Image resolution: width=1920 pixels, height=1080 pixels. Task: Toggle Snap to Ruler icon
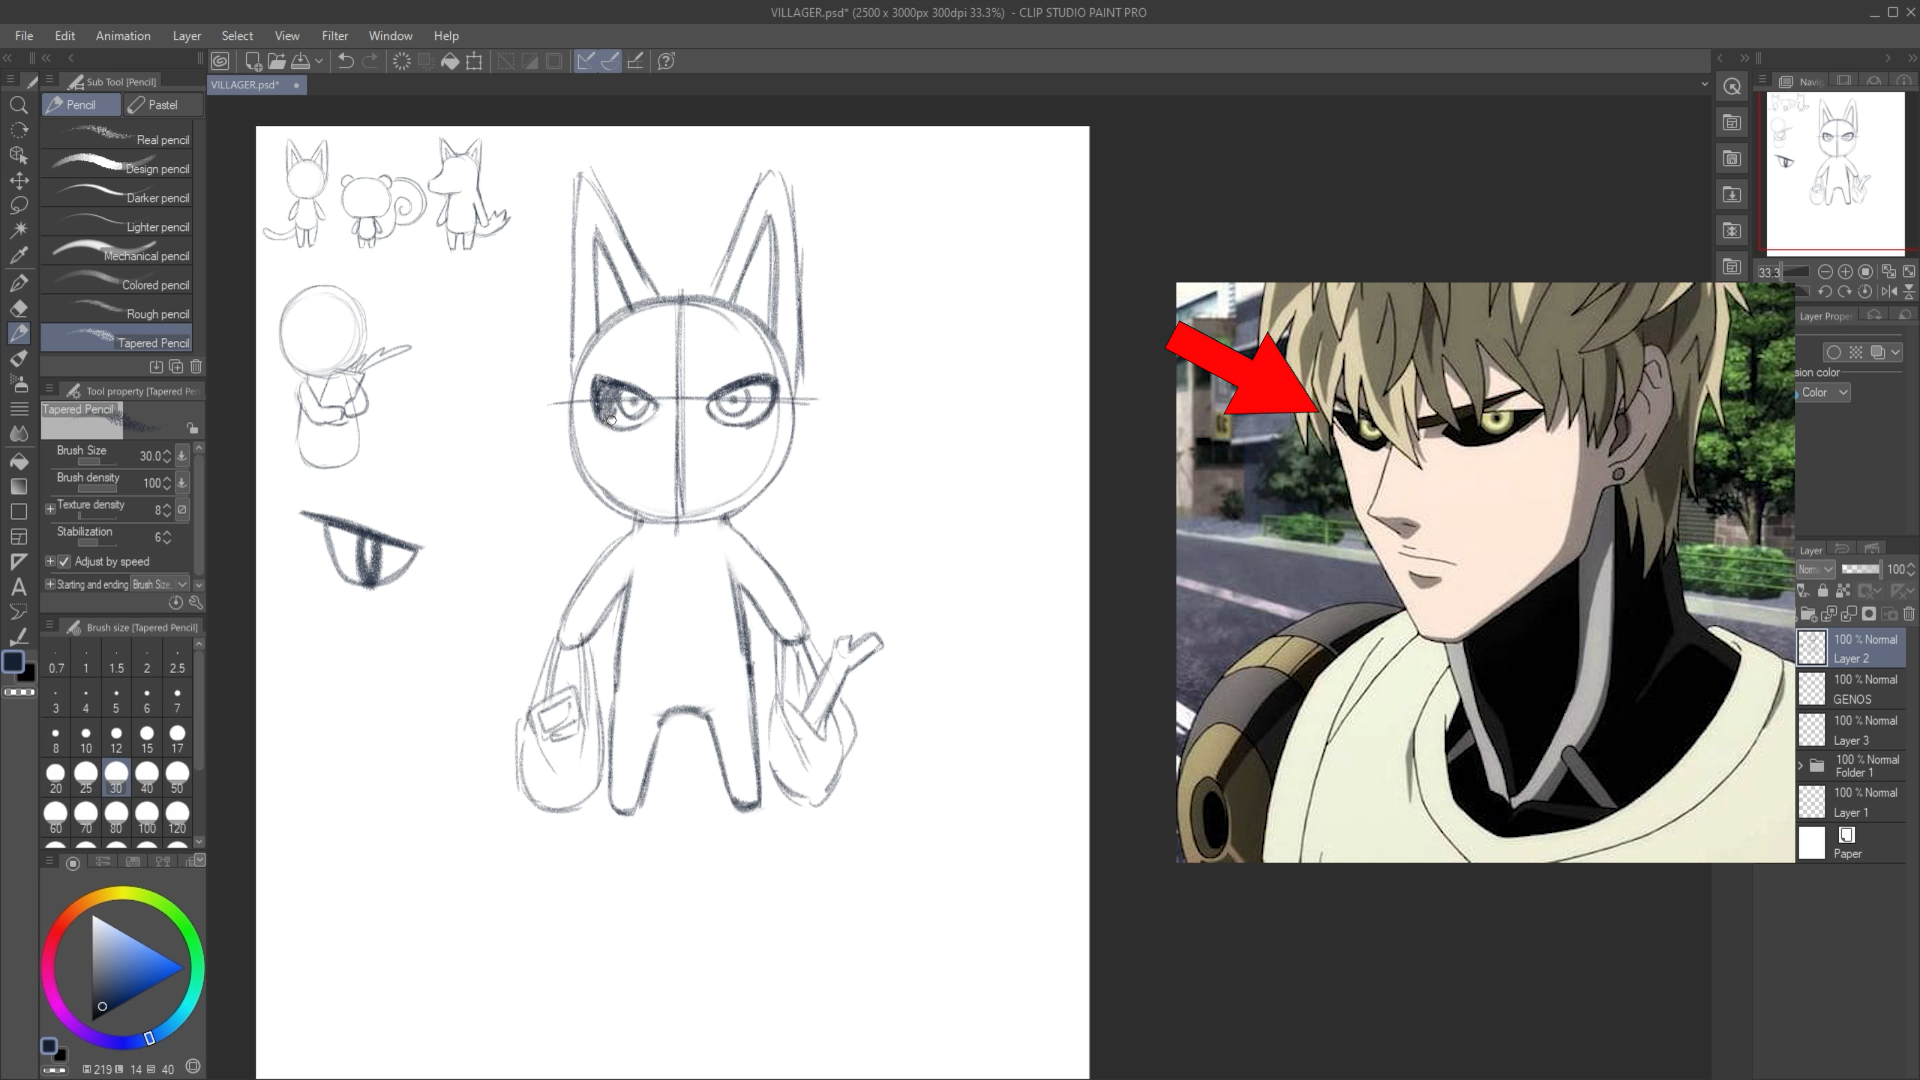coord(585,61)
